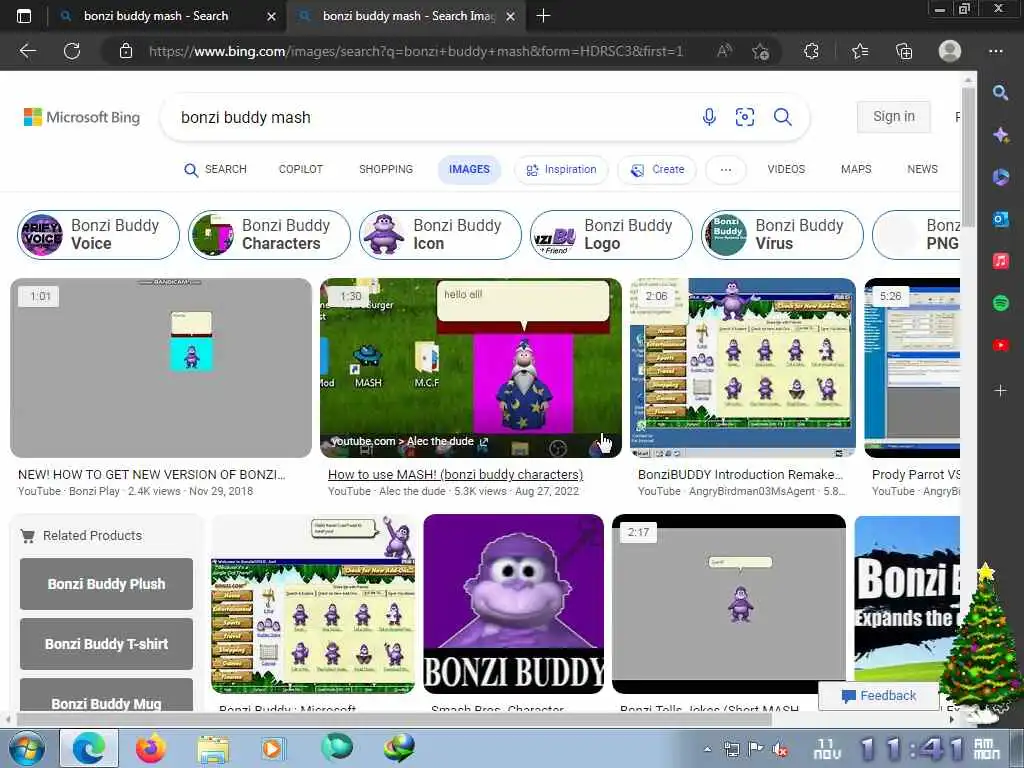Open the COPILOT tab
The width and height of the screenshot is (1024, 768).
[x=300, y=169]
